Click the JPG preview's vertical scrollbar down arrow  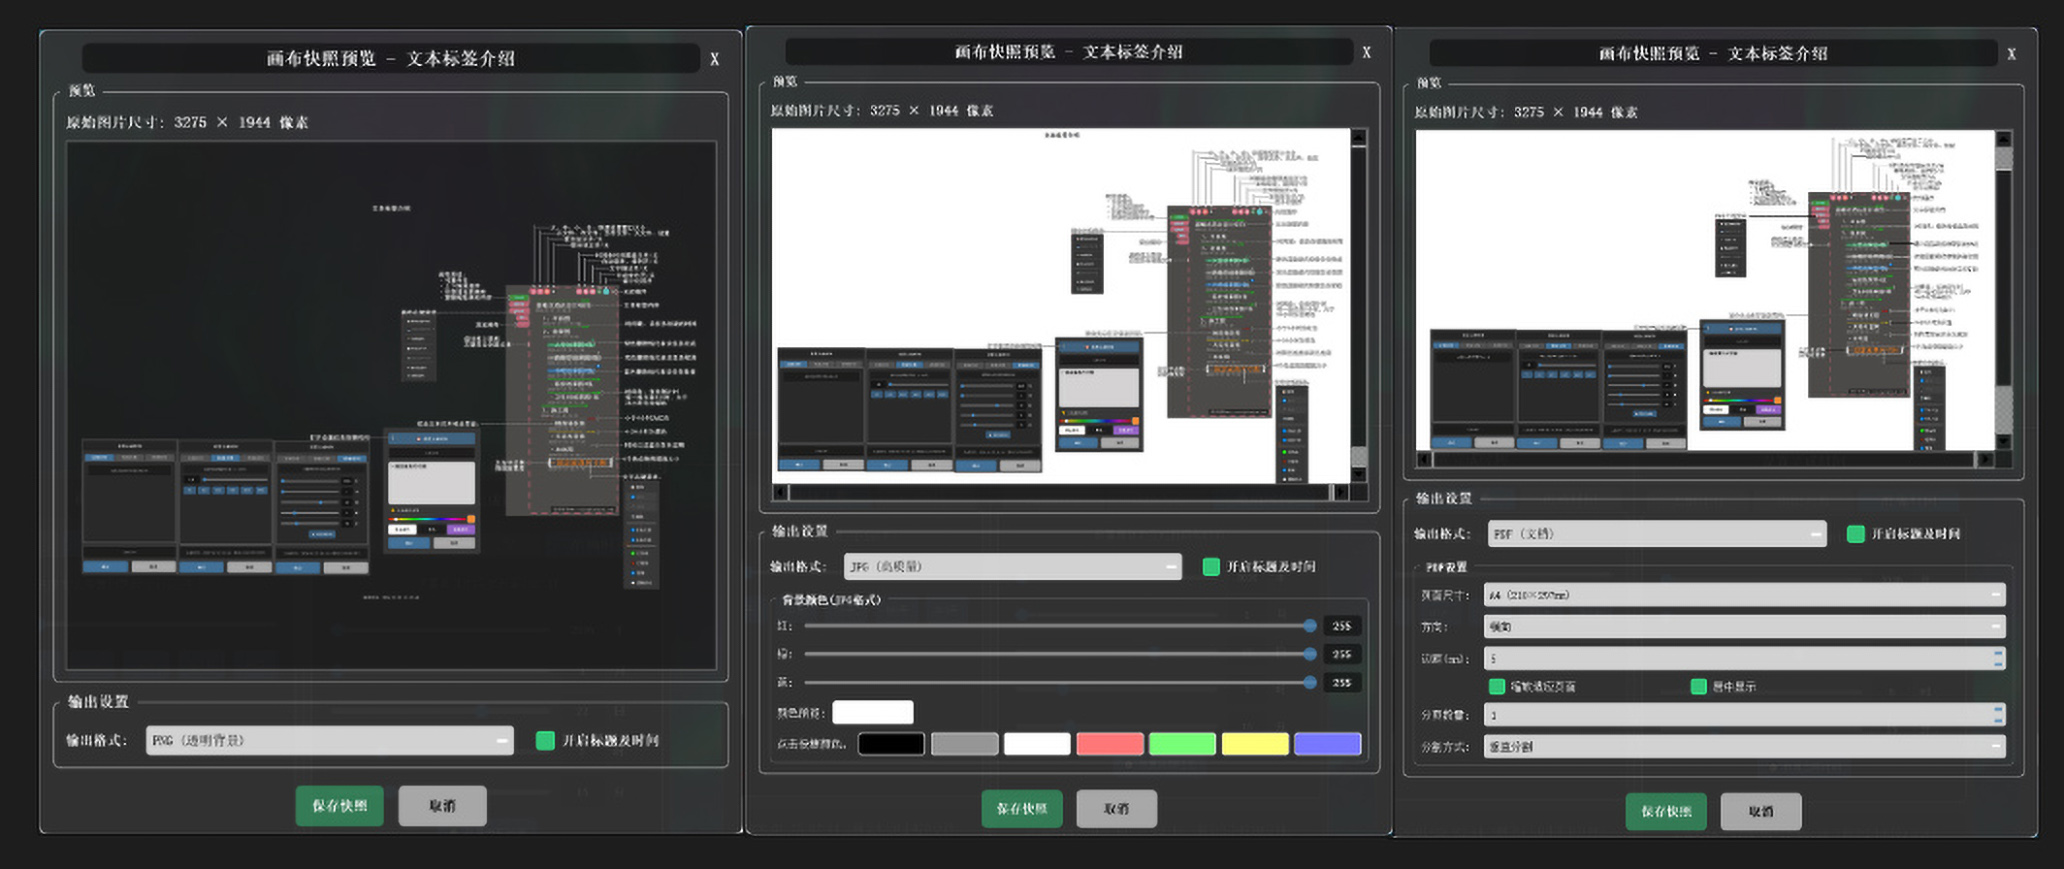tap(1359, 473)
